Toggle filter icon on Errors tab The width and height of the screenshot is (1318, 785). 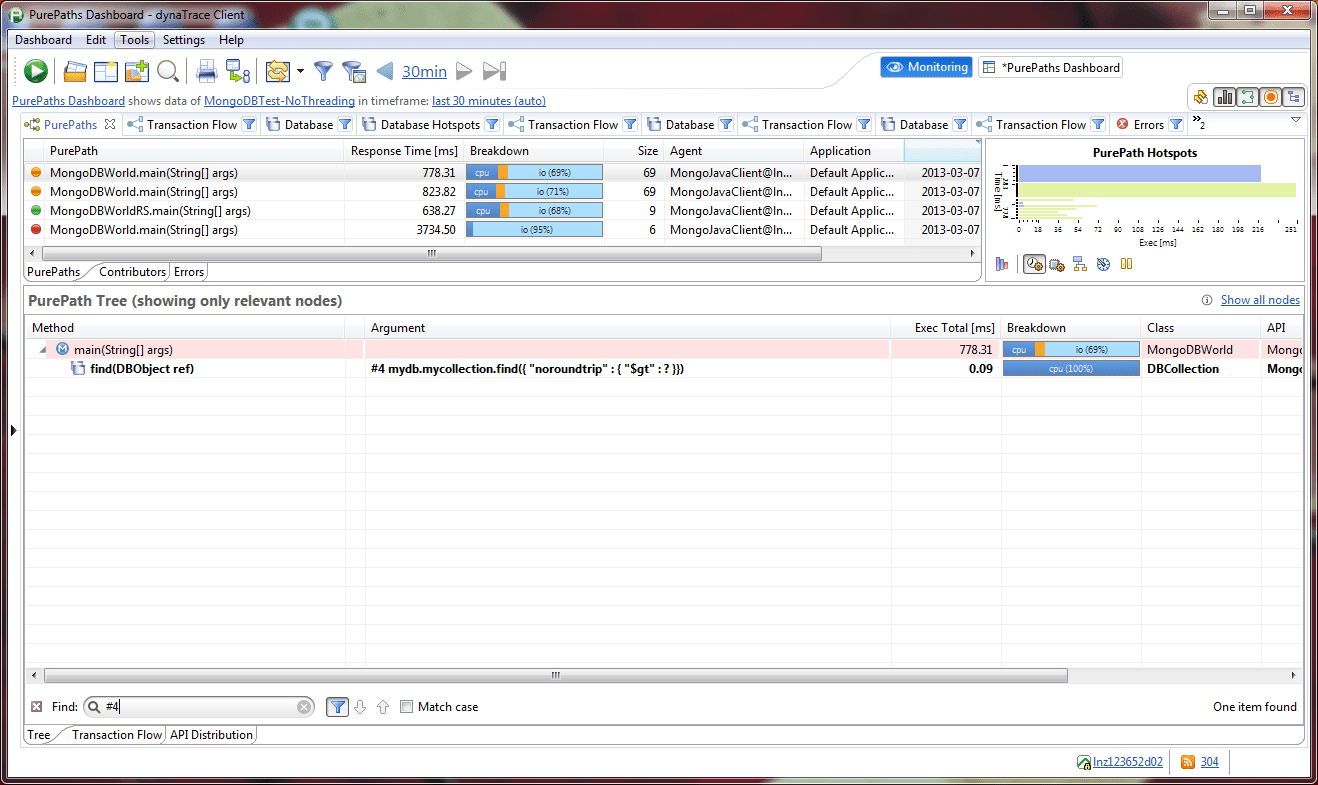[x=1176, y=125]
